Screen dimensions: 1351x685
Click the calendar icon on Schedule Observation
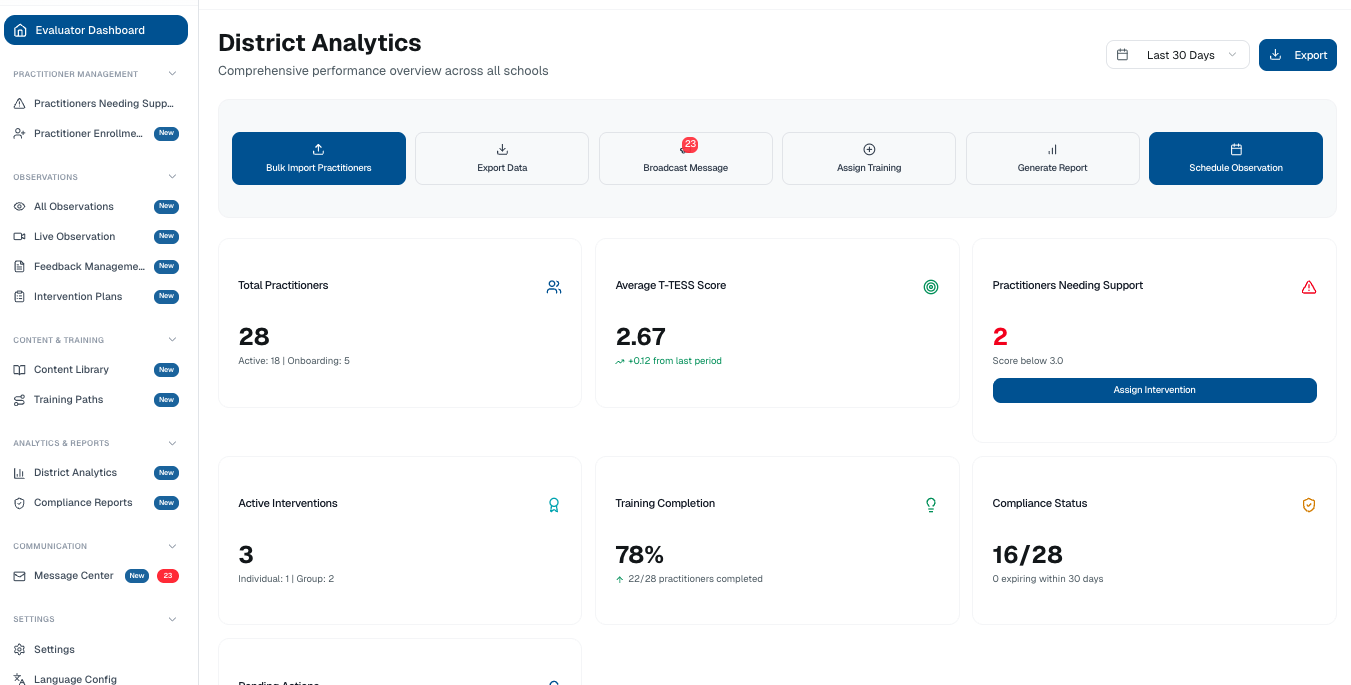[1235, 149]
